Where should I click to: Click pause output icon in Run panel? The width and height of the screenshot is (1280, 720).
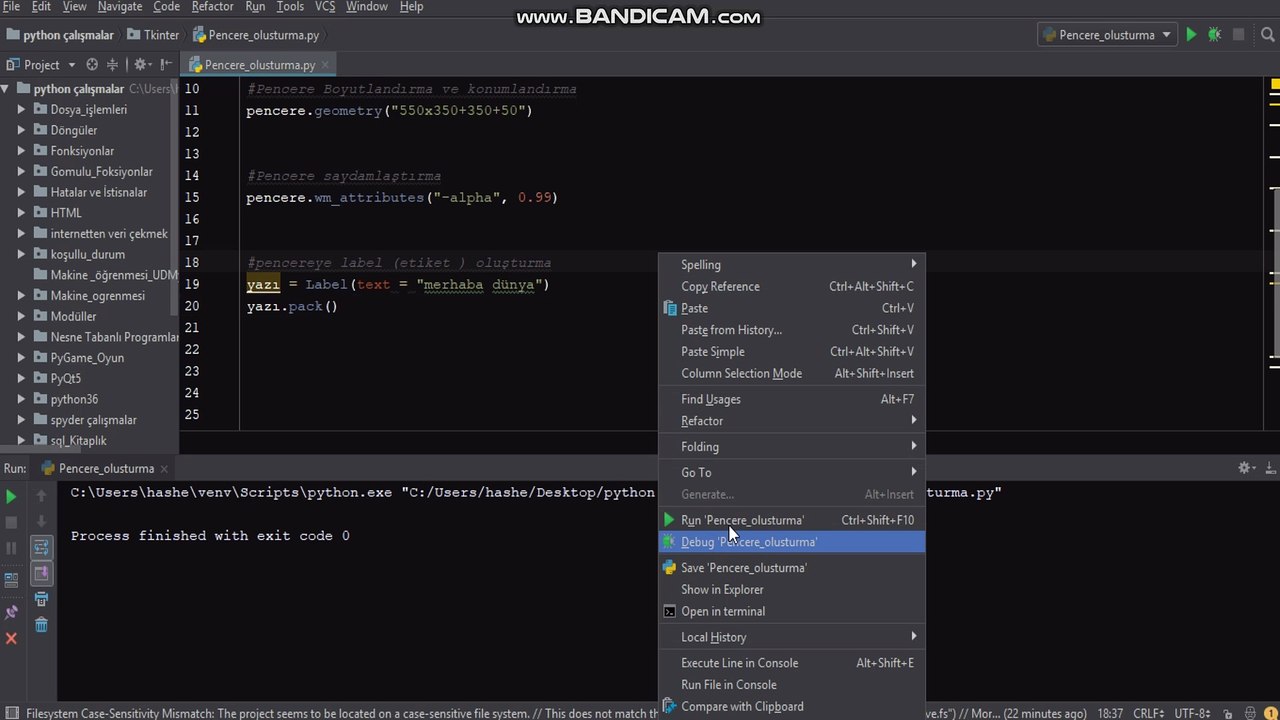pyautogui.click(x=11, y=548)
